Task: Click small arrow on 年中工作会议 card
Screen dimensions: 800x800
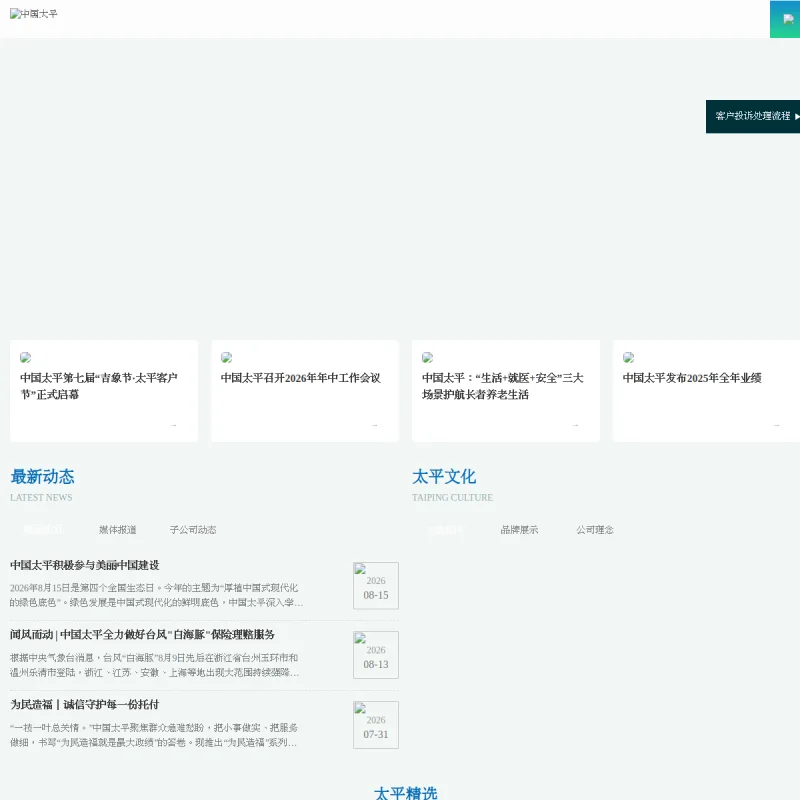Action: (x=374, y=425)
